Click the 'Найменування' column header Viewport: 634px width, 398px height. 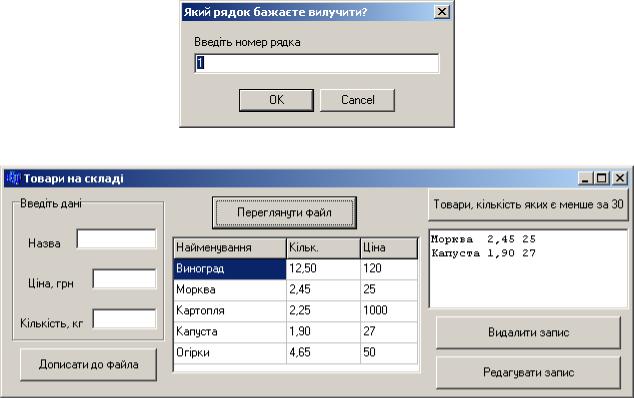[230, 248]
